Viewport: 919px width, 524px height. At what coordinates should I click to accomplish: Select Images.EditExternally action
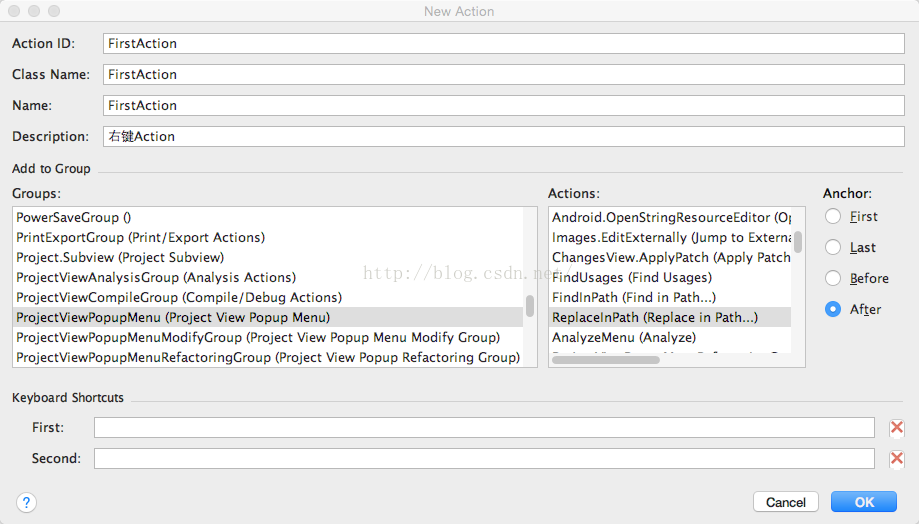[x=670, y=237]
